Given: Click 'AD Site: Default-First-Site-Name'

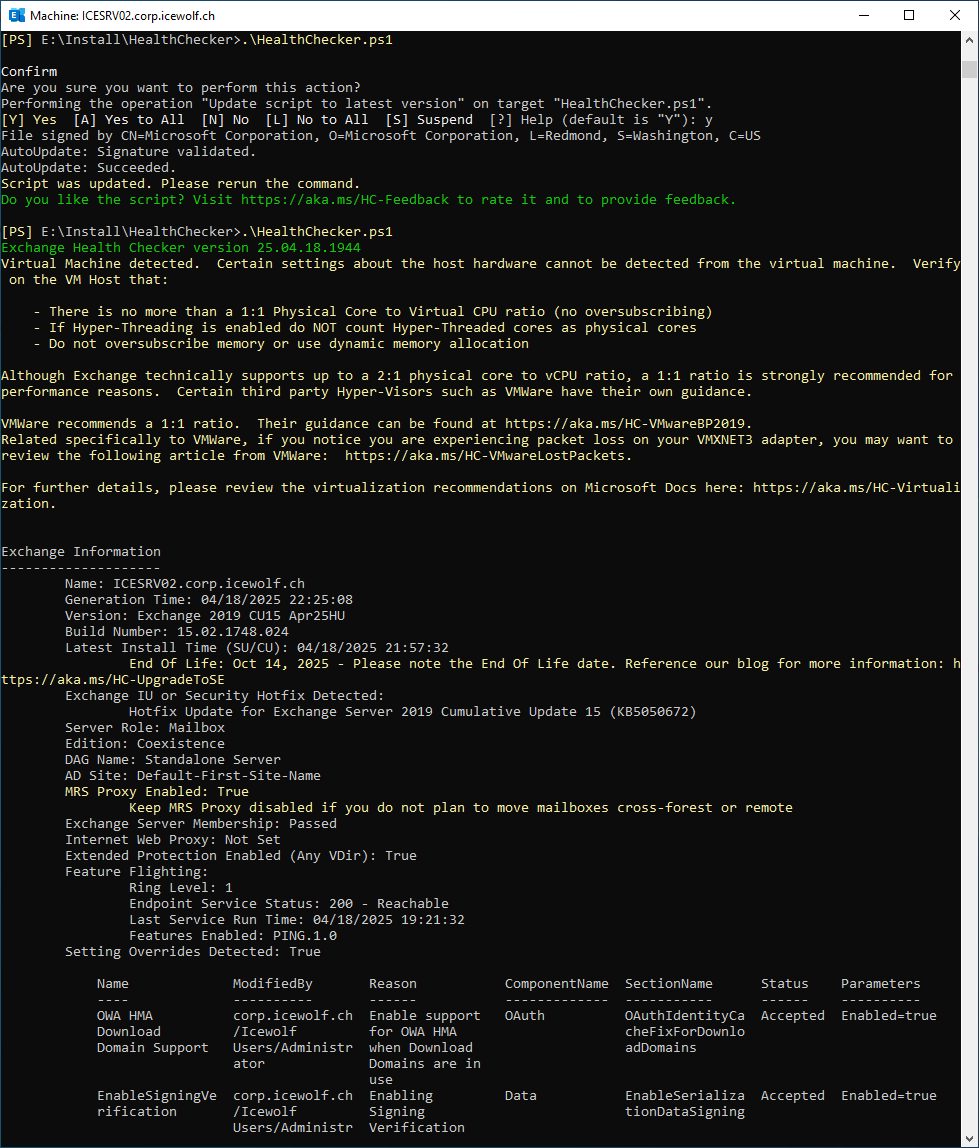Looking at the screenshot, I should click(x=193, y=776).
